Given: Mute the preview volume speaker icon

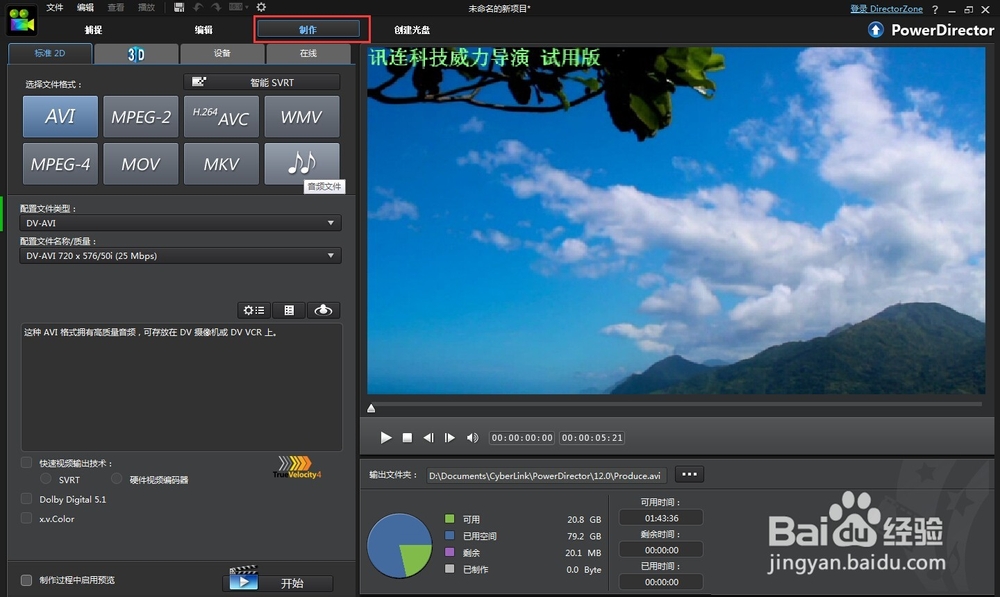Looking at the screenshot, I should click(473, 438).
